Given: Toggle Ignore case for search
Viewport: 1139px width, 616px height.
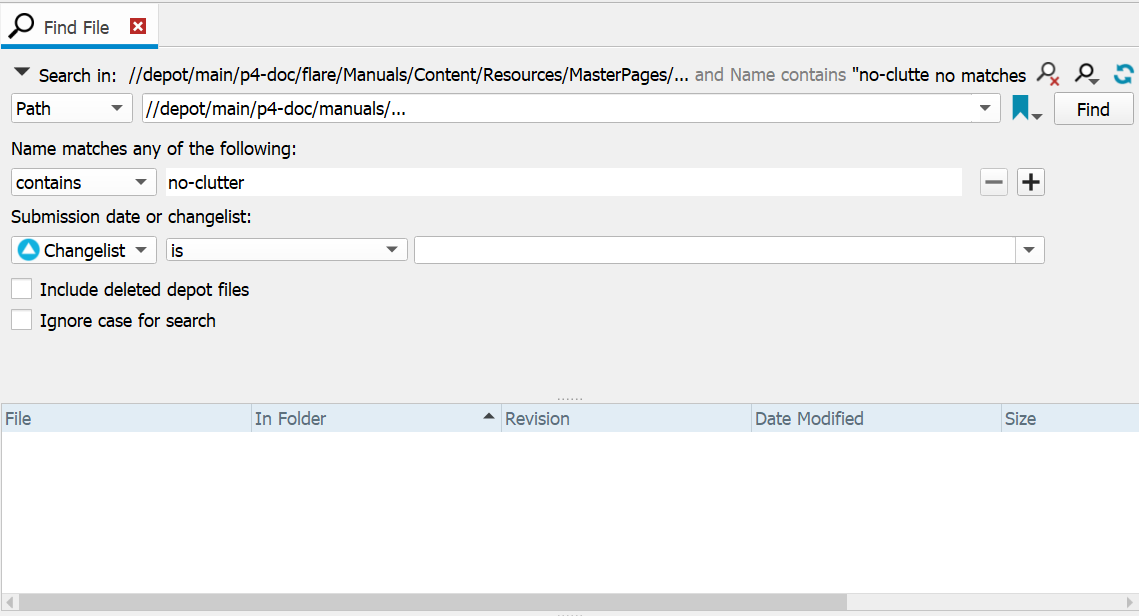Looking at the screenshot, I should pos(21,320).
